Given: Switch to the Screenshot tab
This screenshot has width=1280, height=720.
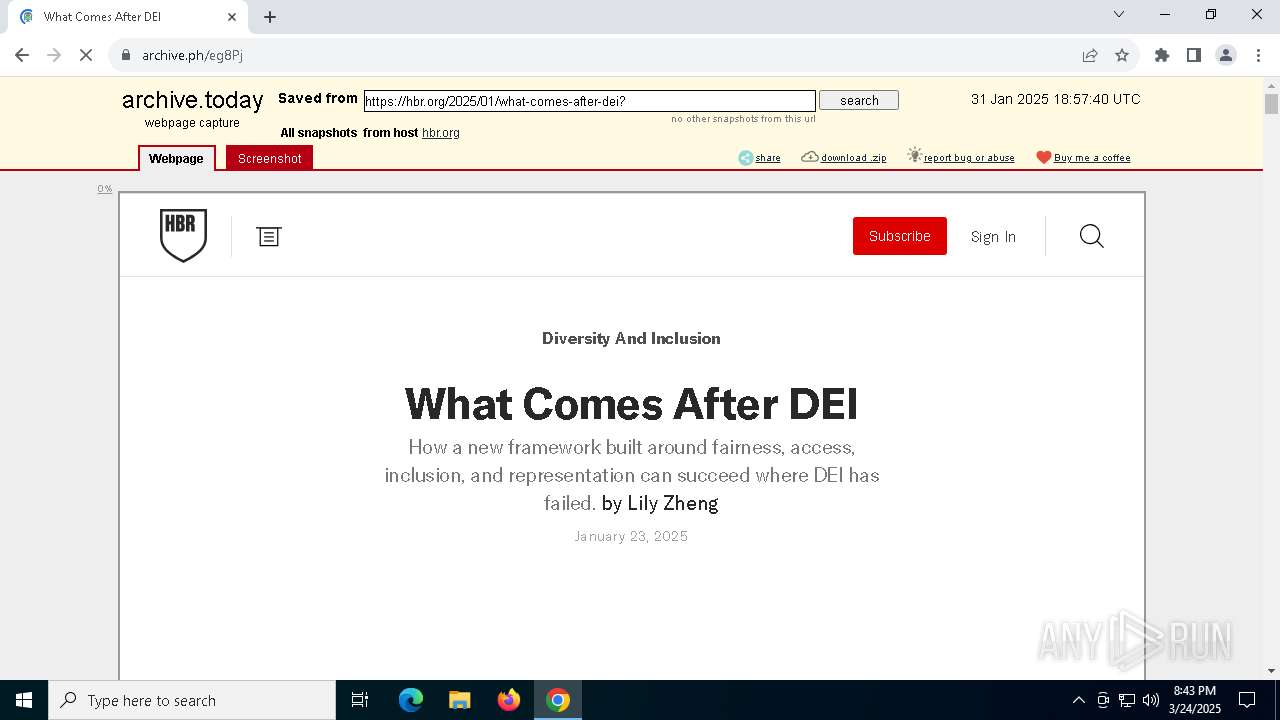Looking at the screenshot, I should pyautogui.click(x=269, y=158).
